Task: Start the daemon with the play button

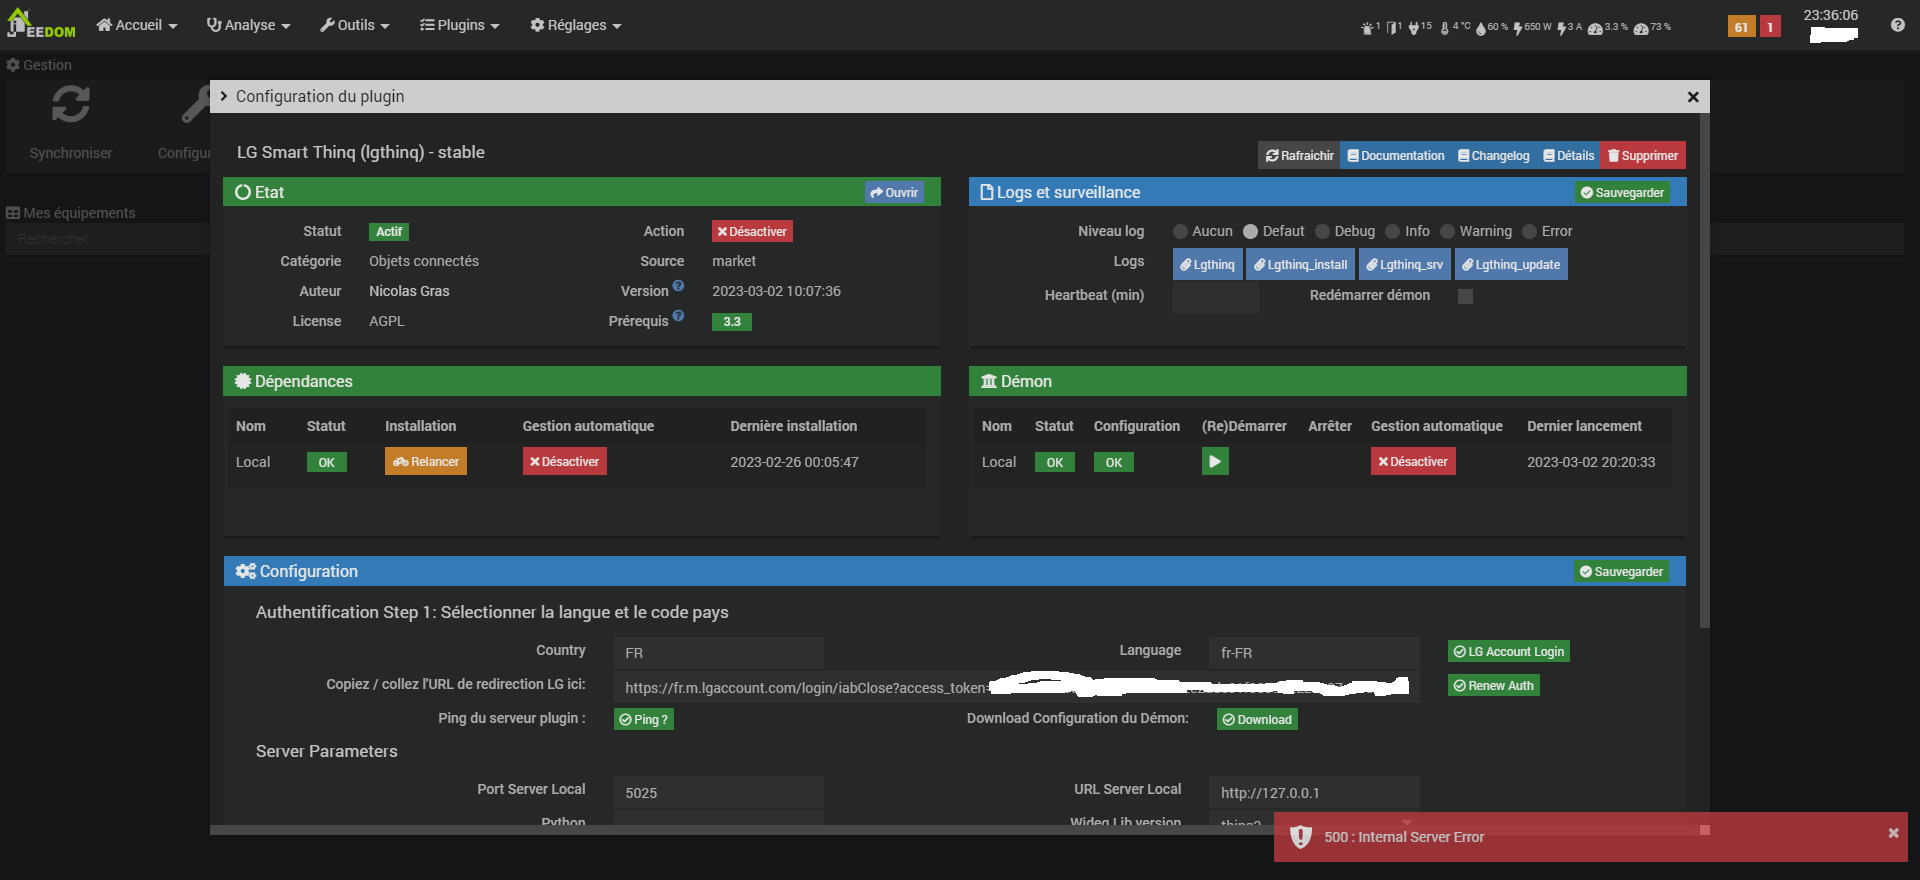Action: 1215,461
